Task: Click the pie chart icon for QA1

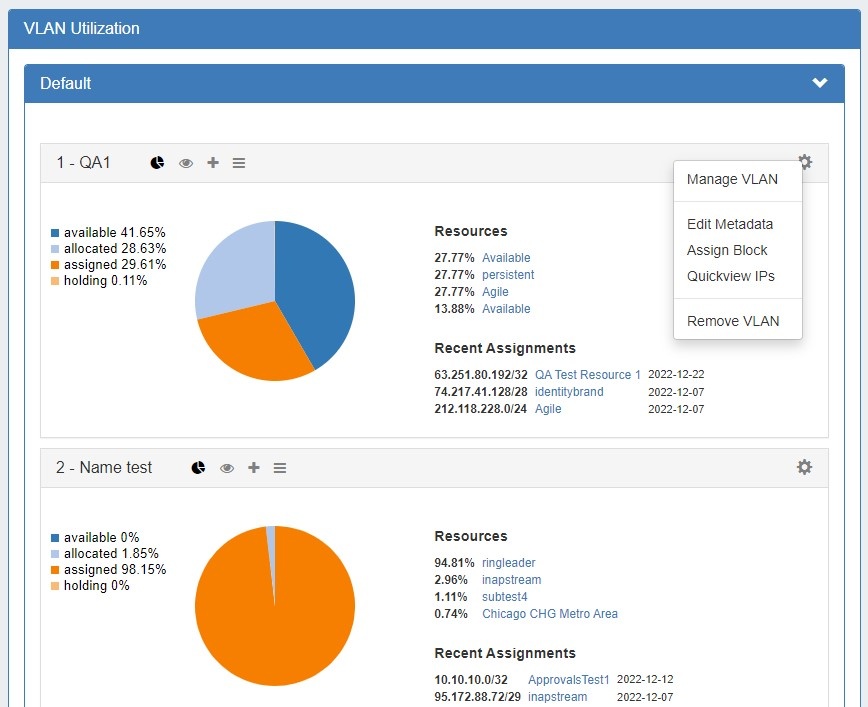Action: coord(157,163)
